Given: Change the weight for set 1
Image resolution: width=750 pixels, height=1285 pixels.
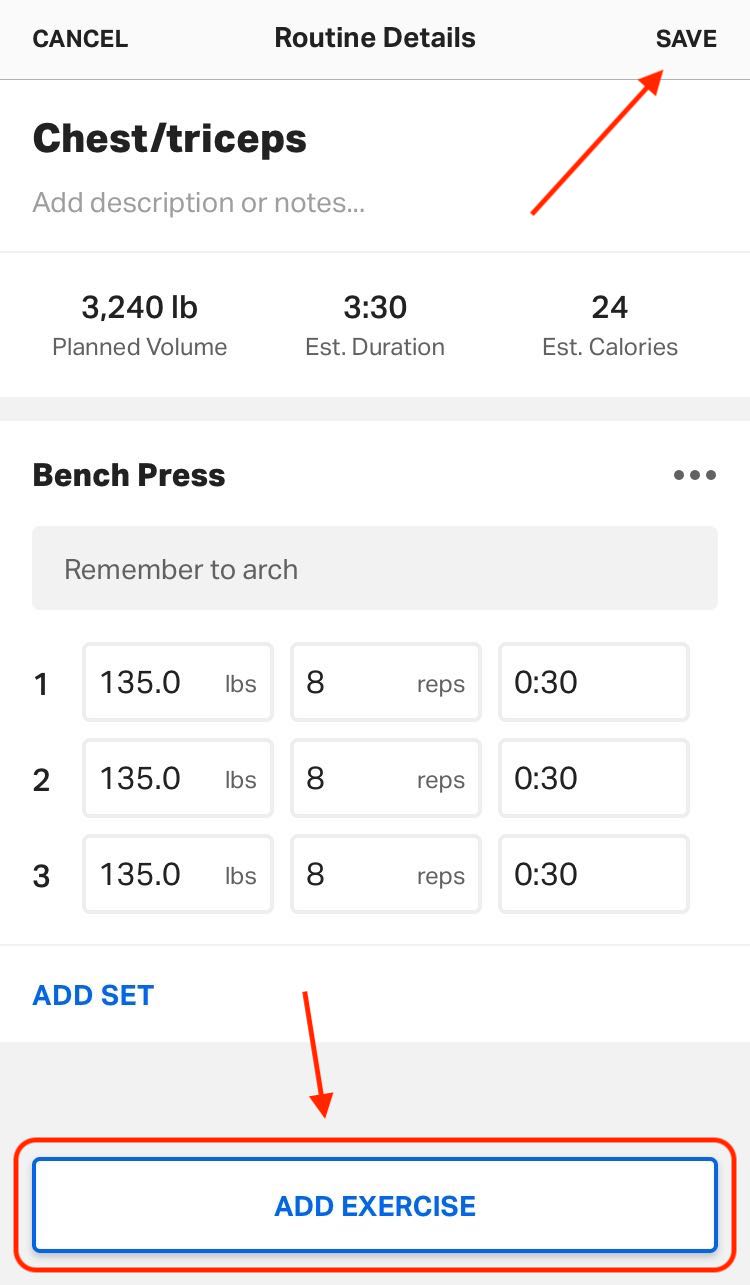Looking at the screenshot, I should pyautogui.click(x=177, y=682).
